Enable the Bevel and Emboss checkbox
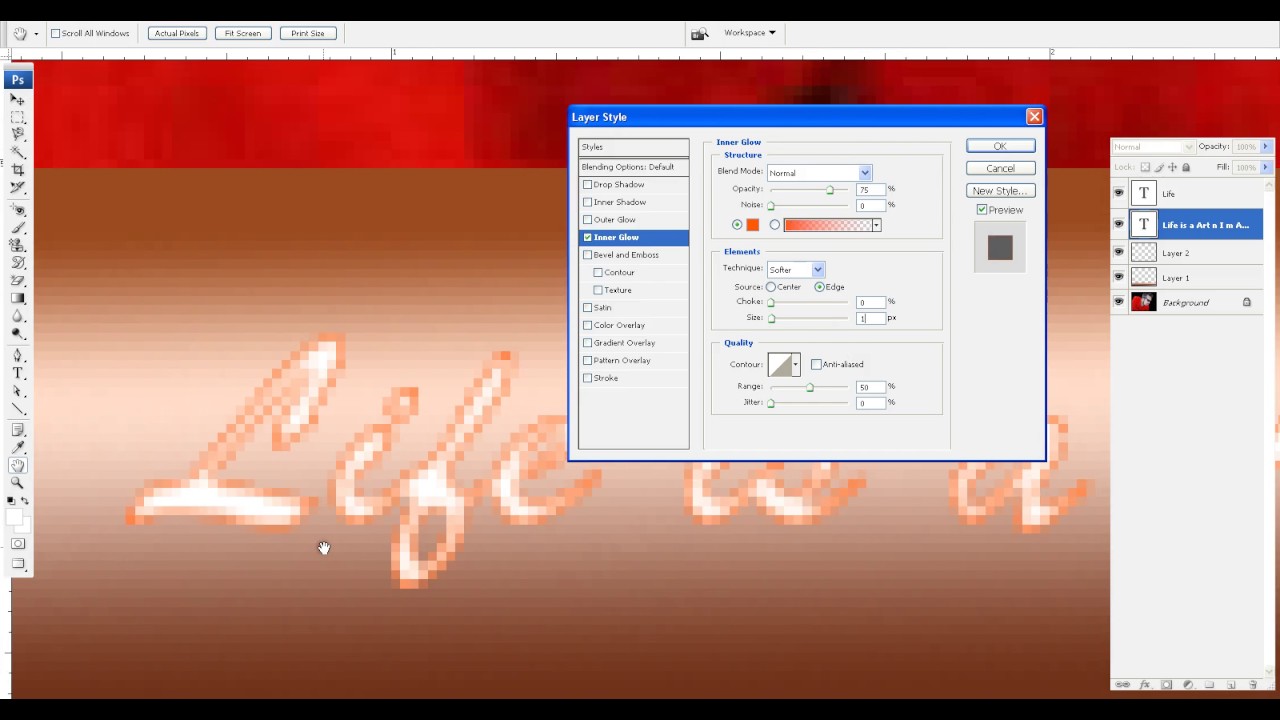The height and width of the screenshot is (720, 1280). click(x=588, y=255)
